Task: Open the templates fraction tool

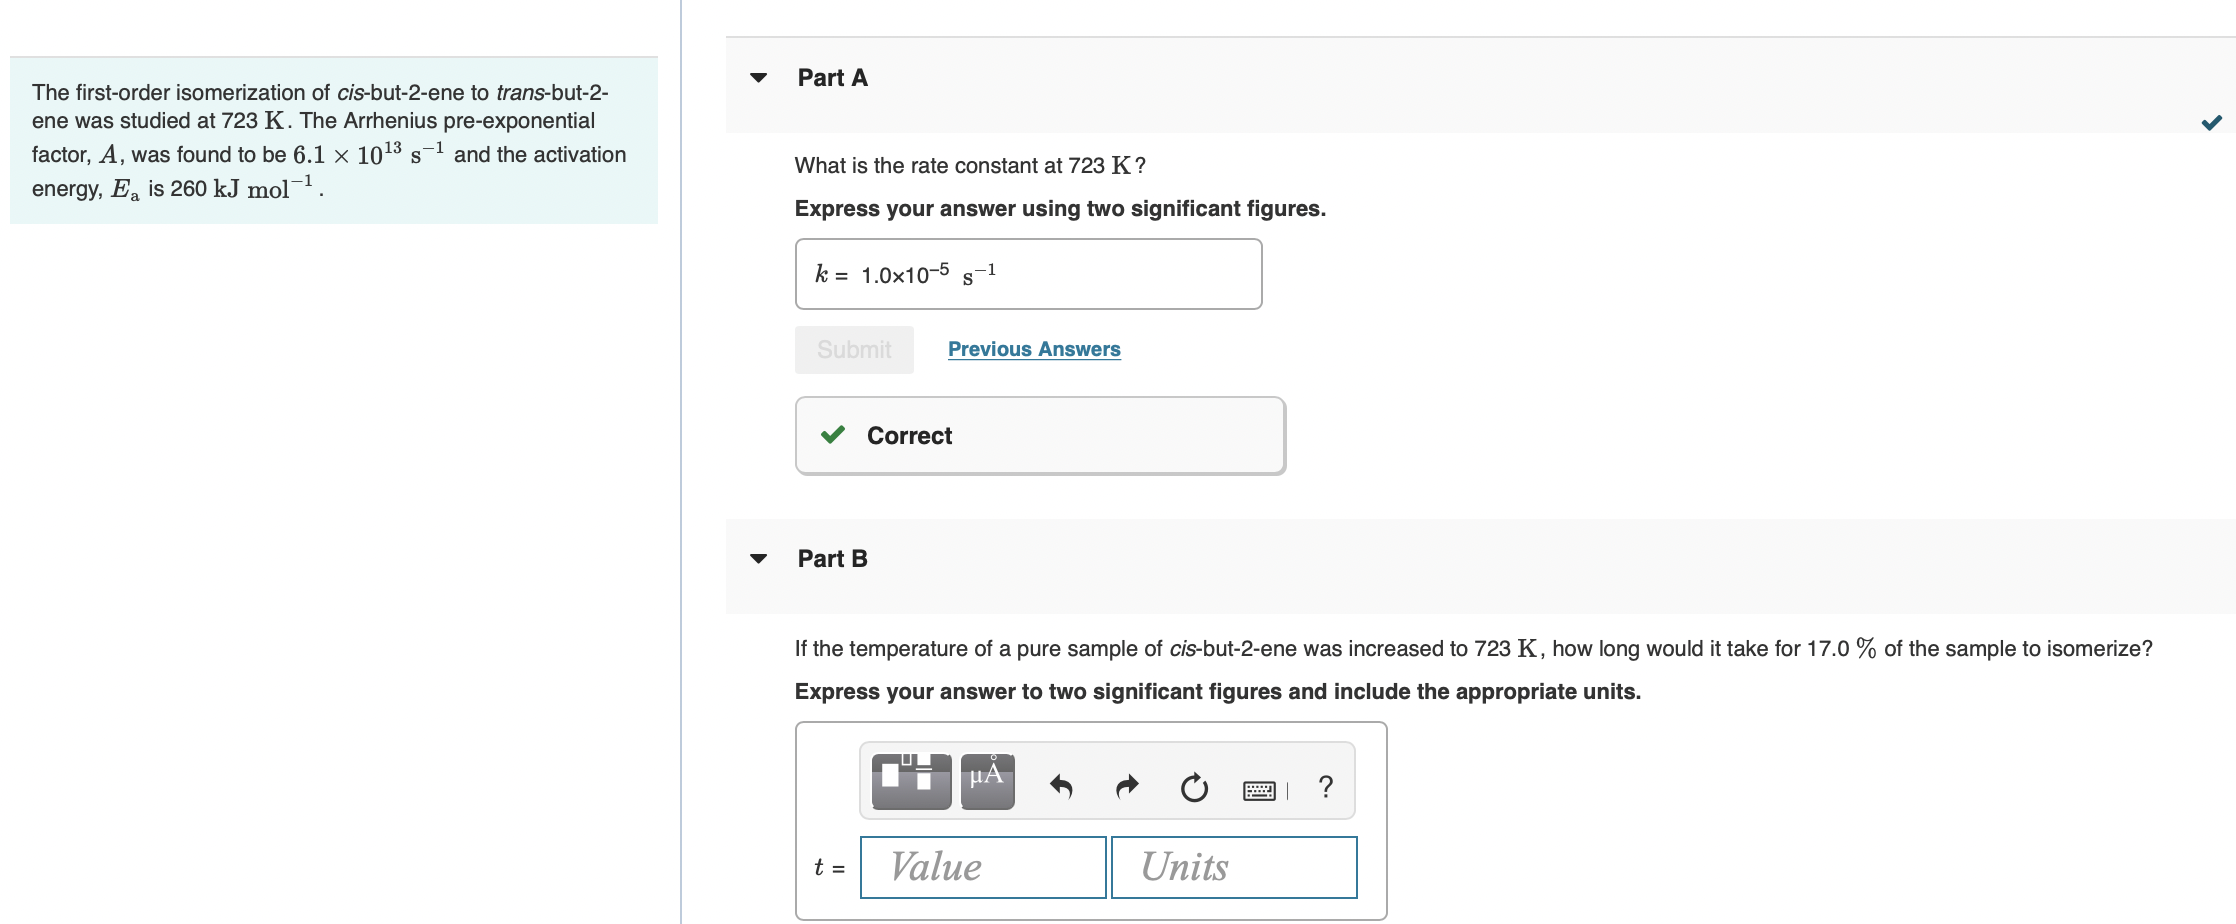Action: click(x=911, y=781)
